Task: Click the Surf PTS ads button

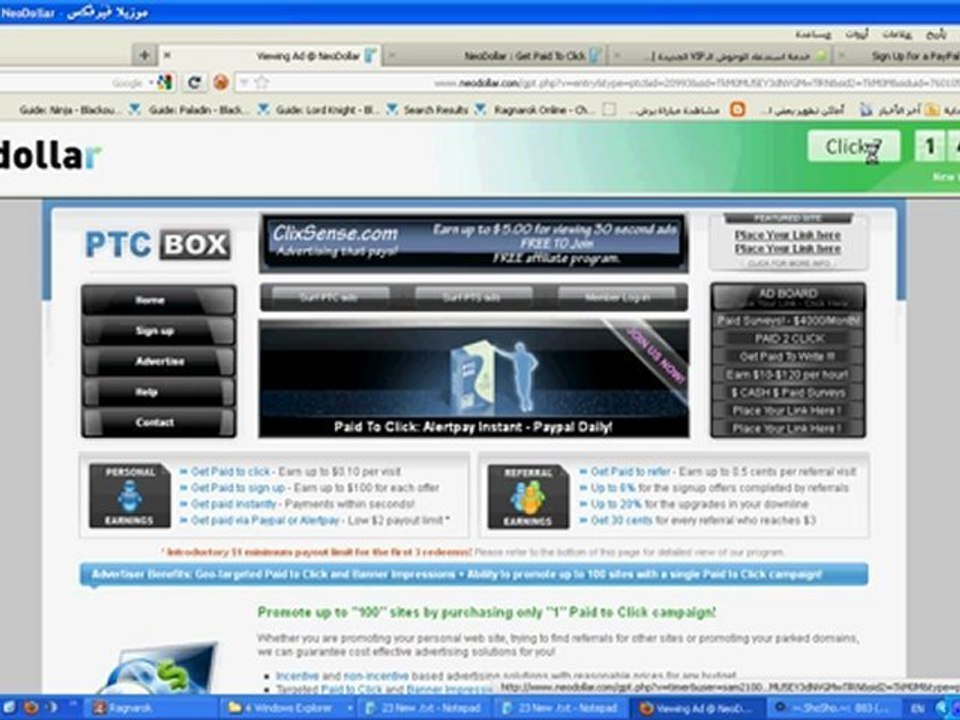Action: 471,298
